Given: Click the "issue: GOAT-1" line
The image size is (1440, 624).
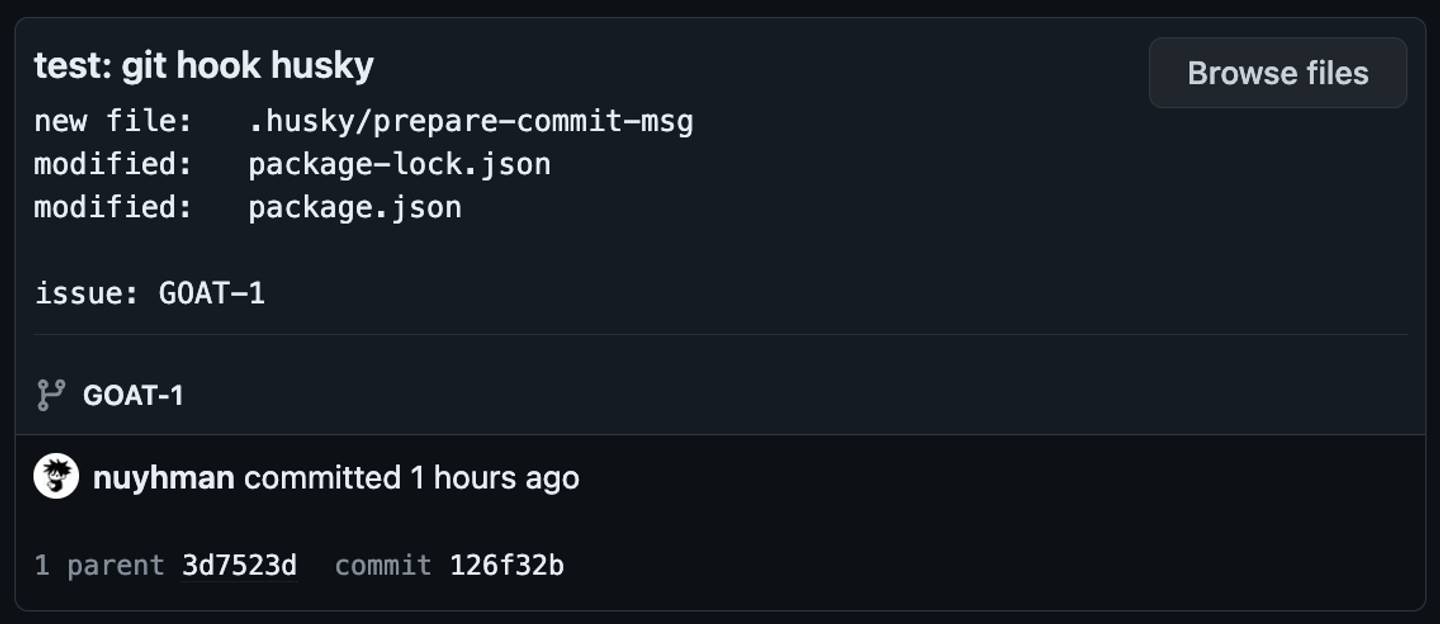Looking at the screenshot, I should [x=150, y=293].
